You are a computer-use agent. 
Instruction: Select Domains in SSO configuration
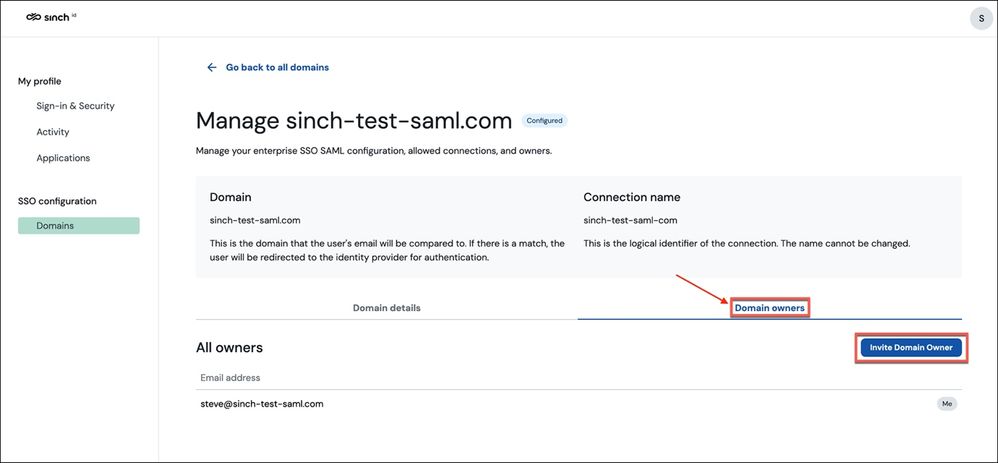pyautogui.click(x=78, y=225)
